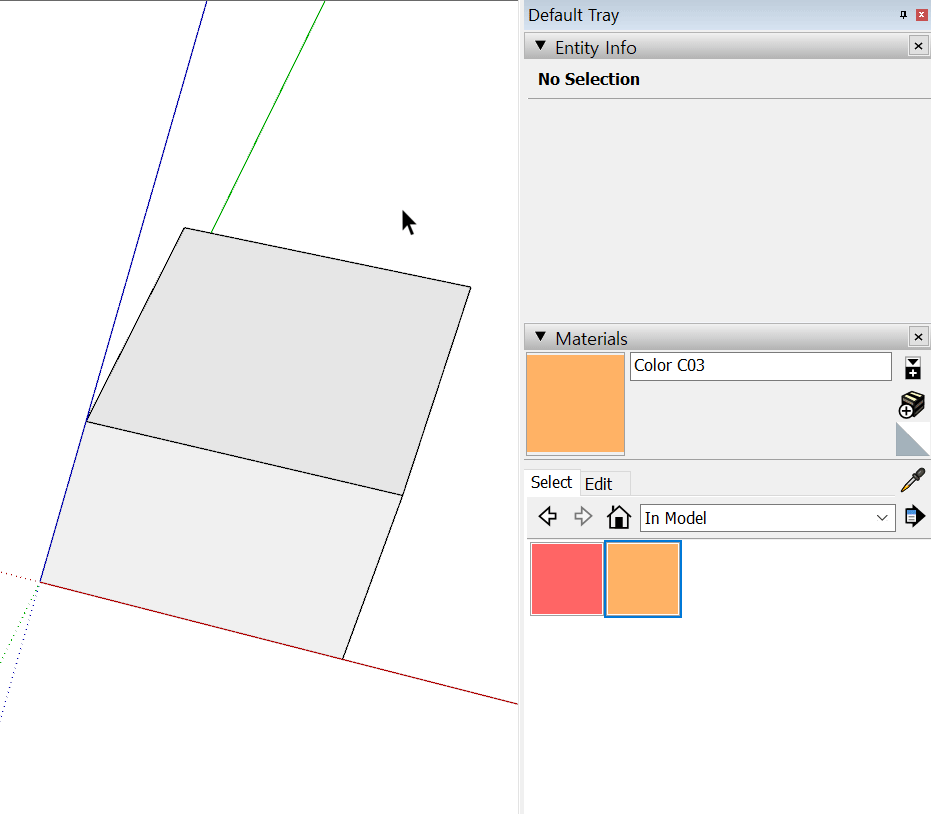
Task: Toggle the secondary selection pane icon
Action: 913,369
